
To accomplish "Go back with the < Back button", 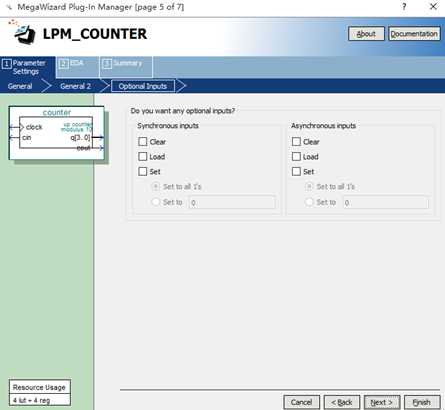I will click(342, 402).
